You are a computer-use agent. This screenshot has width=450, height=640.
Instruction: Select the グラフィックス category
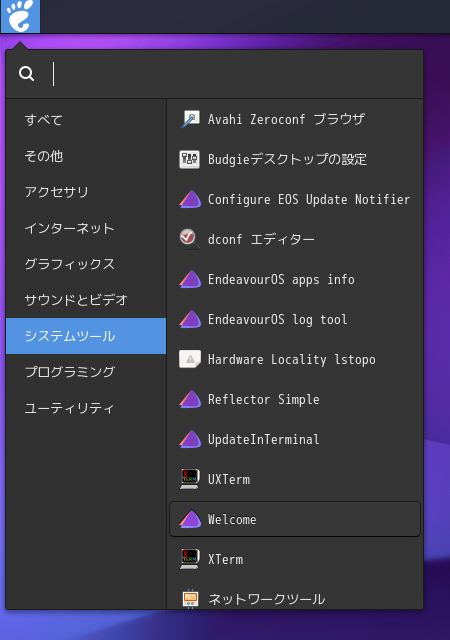point(86,264)
